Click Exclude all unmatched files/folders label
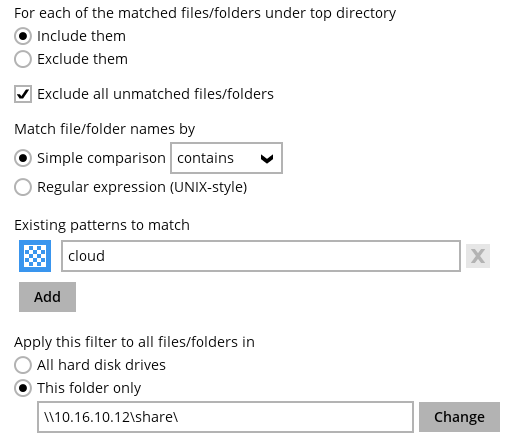517x443 pixels. coord(155,94)
